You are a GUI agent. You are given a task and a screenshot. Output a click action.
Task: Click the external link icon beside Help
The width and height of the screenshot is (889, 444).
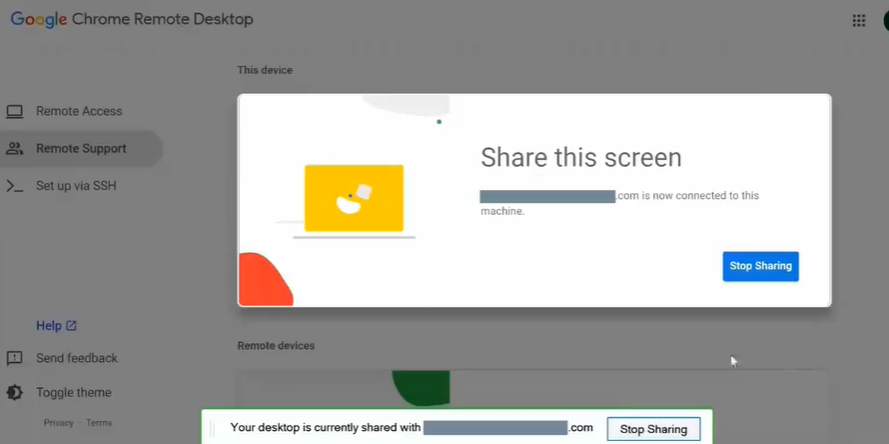pyautogui.click(x=71, y=325)
